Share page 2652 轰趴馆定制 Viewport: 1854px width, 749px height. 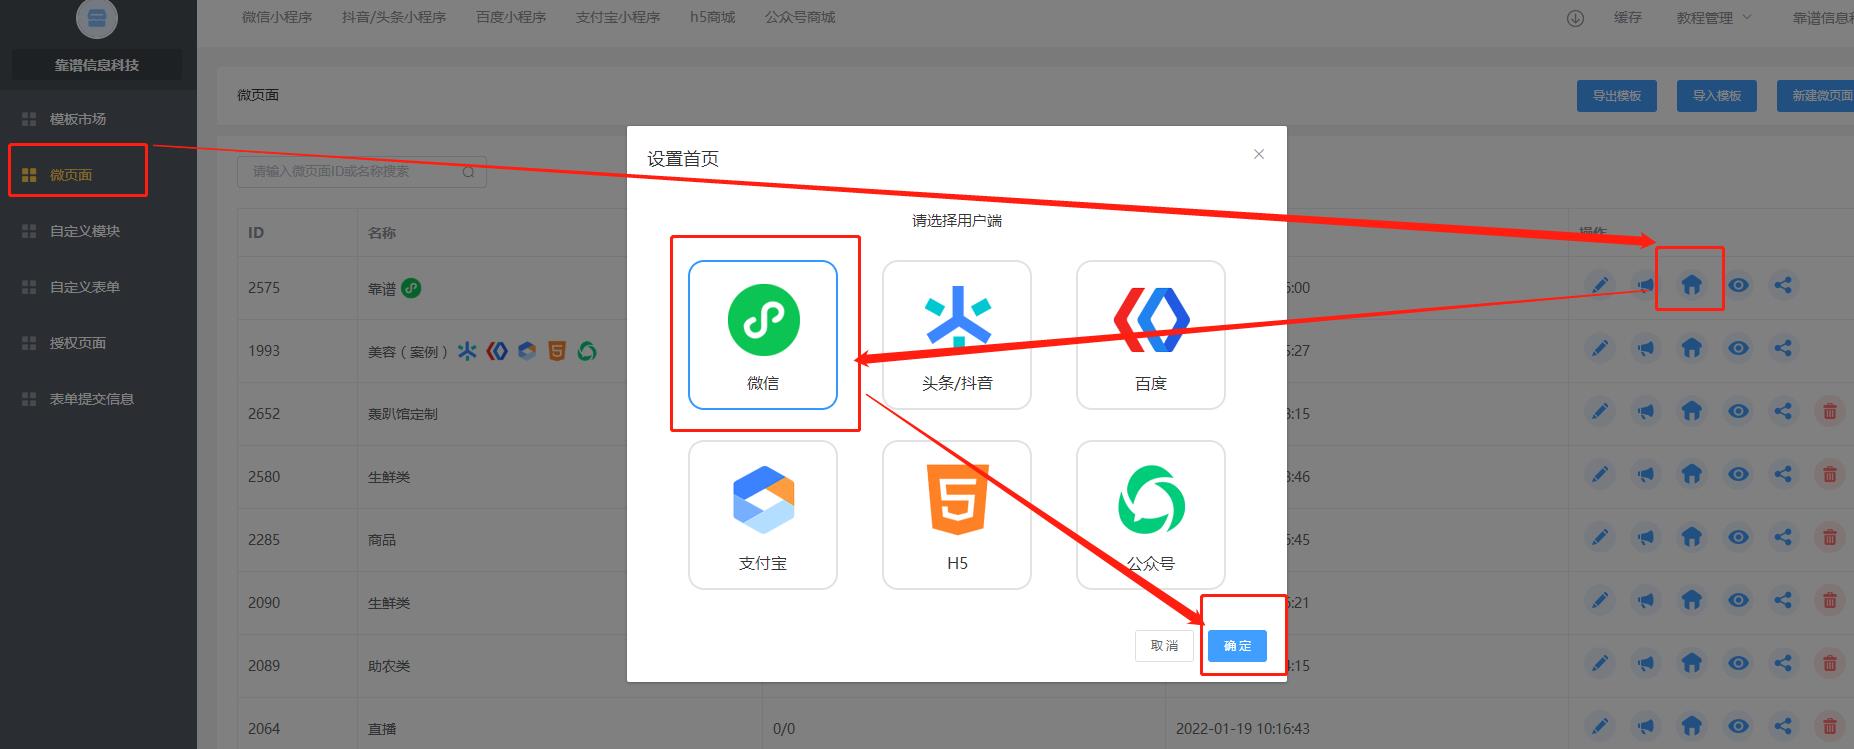[1783, 411]
